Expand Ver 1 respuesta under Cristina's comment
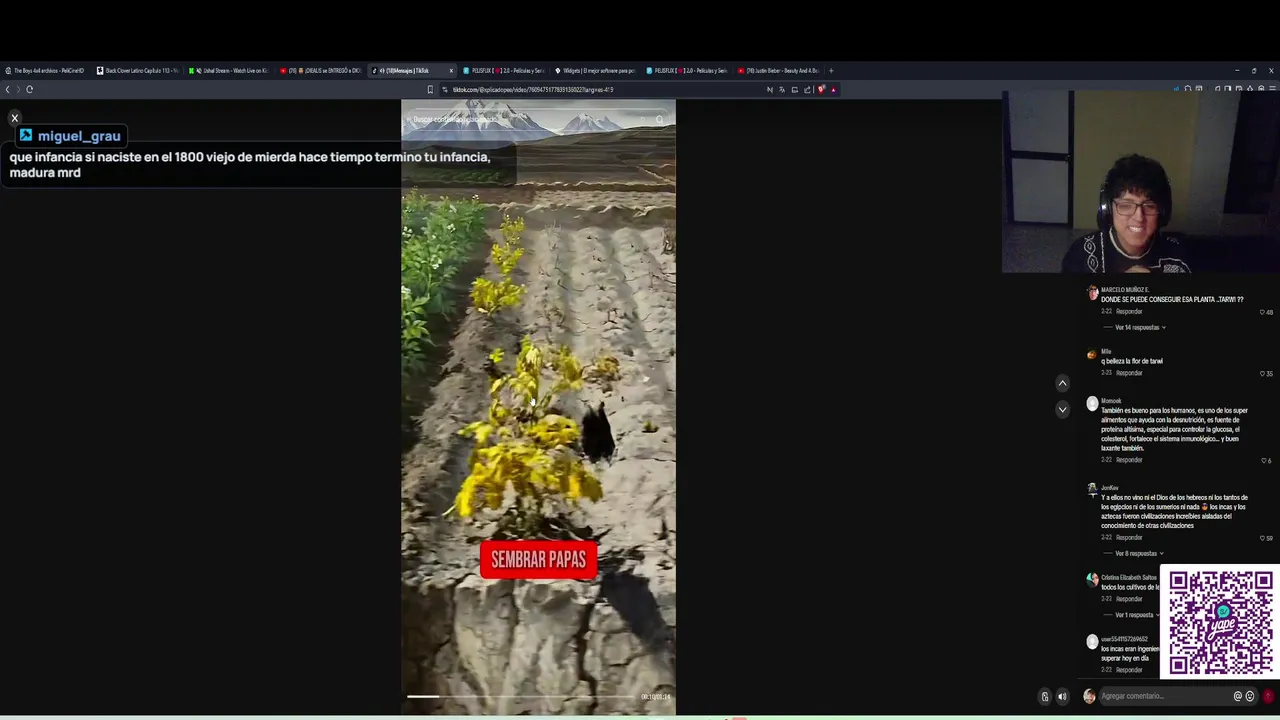The image size is (1280, 720). (1136, 615)
